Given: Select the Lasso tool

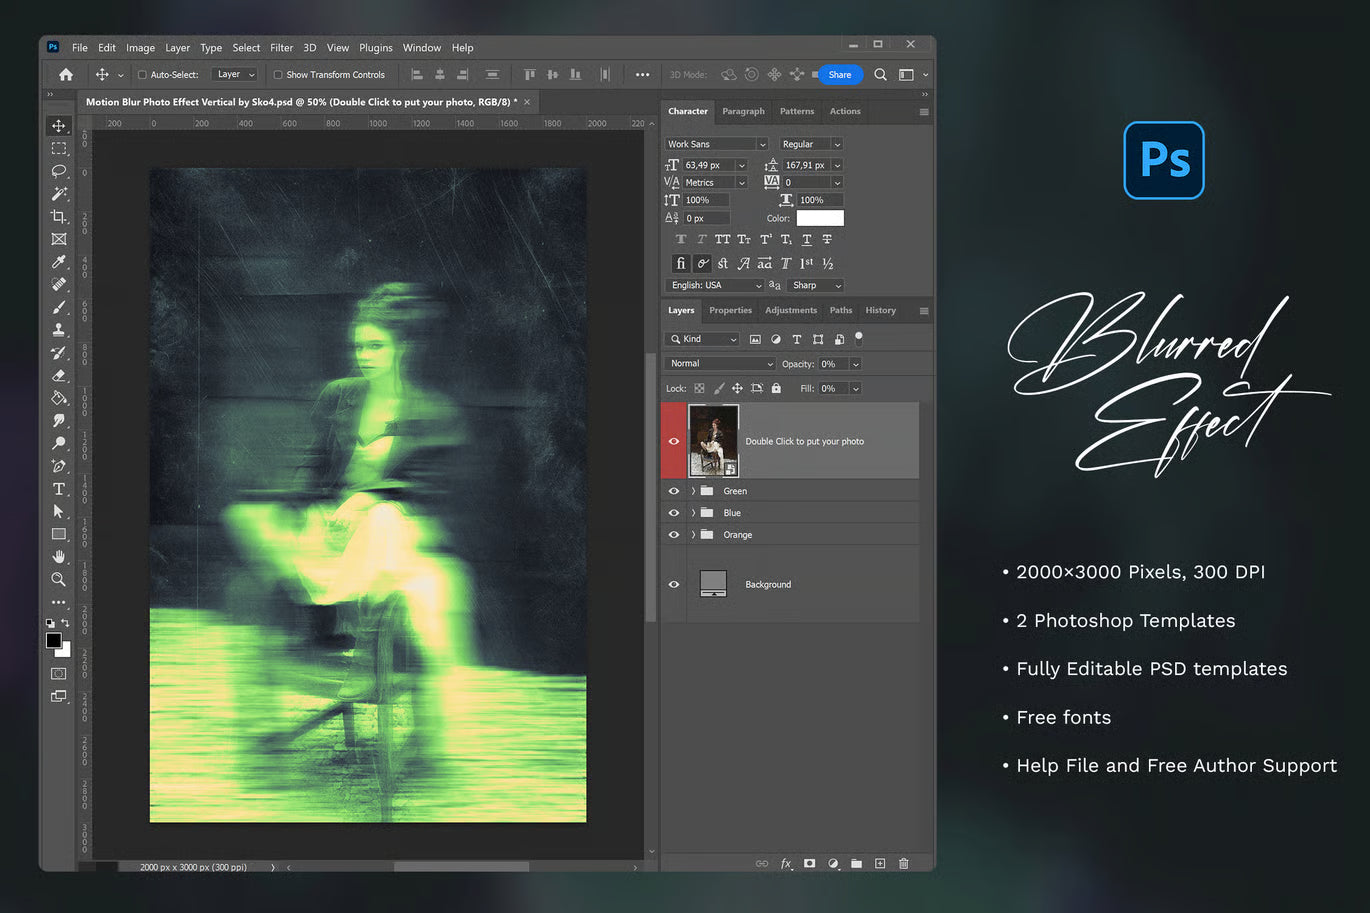Looking at the screenshot, I should coord(58,171).
